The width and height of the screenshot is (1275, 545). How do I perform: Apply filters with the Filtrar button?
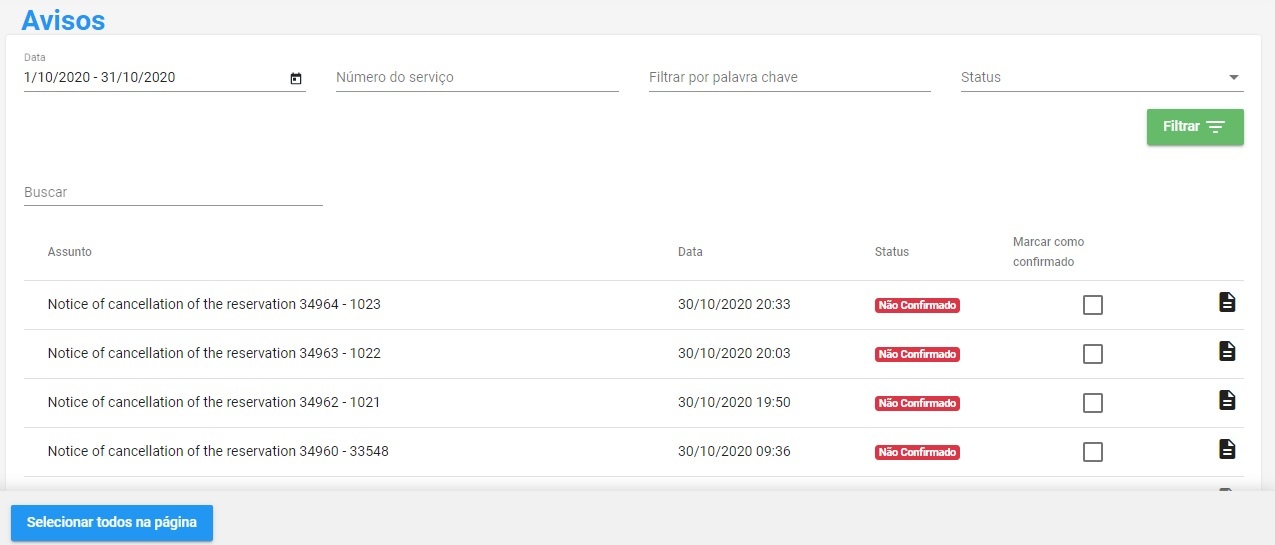pos(1195,127)
